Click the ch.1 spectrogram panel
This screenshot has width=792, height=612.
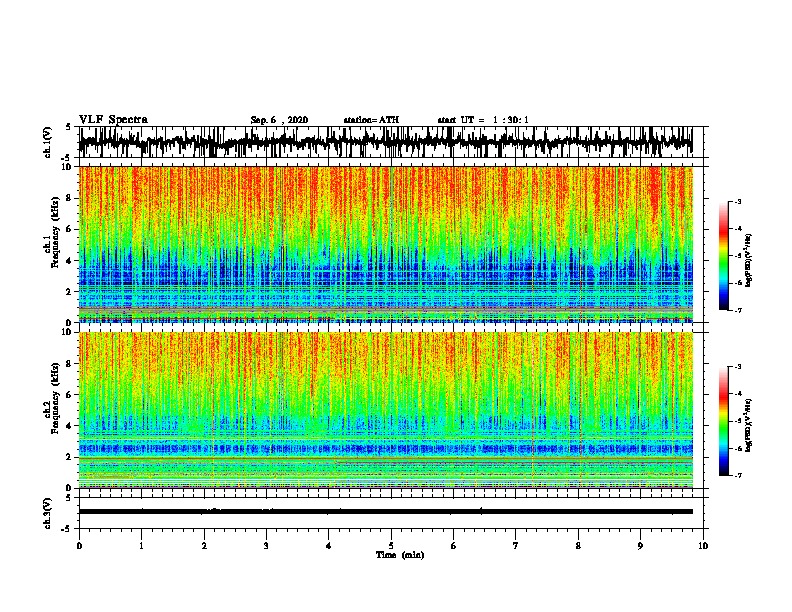(386, 244)
